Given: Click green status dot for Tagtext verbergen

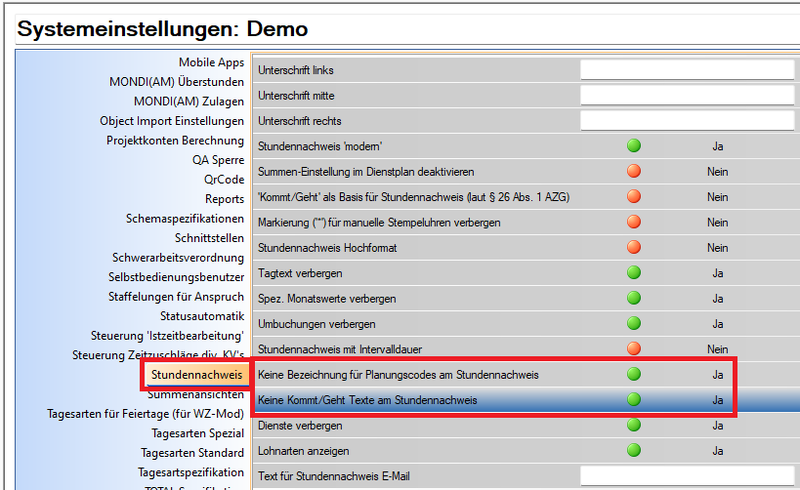Looking at the screenshot, I should pos(633,273).
